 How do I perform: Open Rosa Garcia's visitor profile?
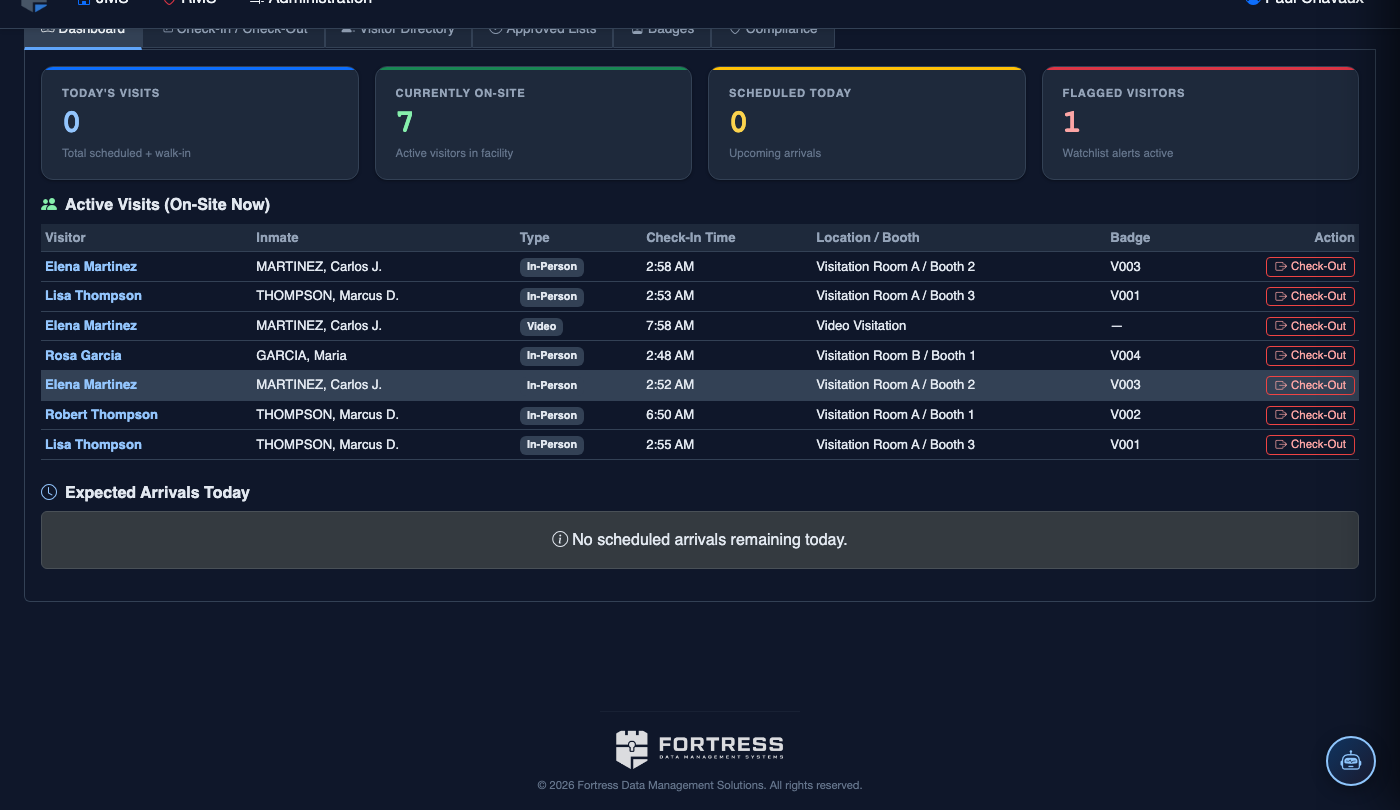pos(83,355)
